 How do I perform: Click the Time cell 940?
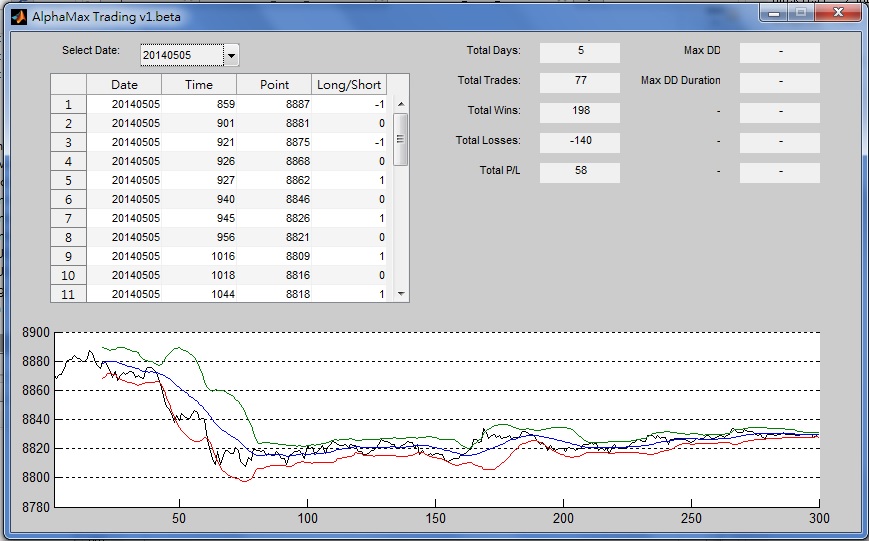point(199,199)
